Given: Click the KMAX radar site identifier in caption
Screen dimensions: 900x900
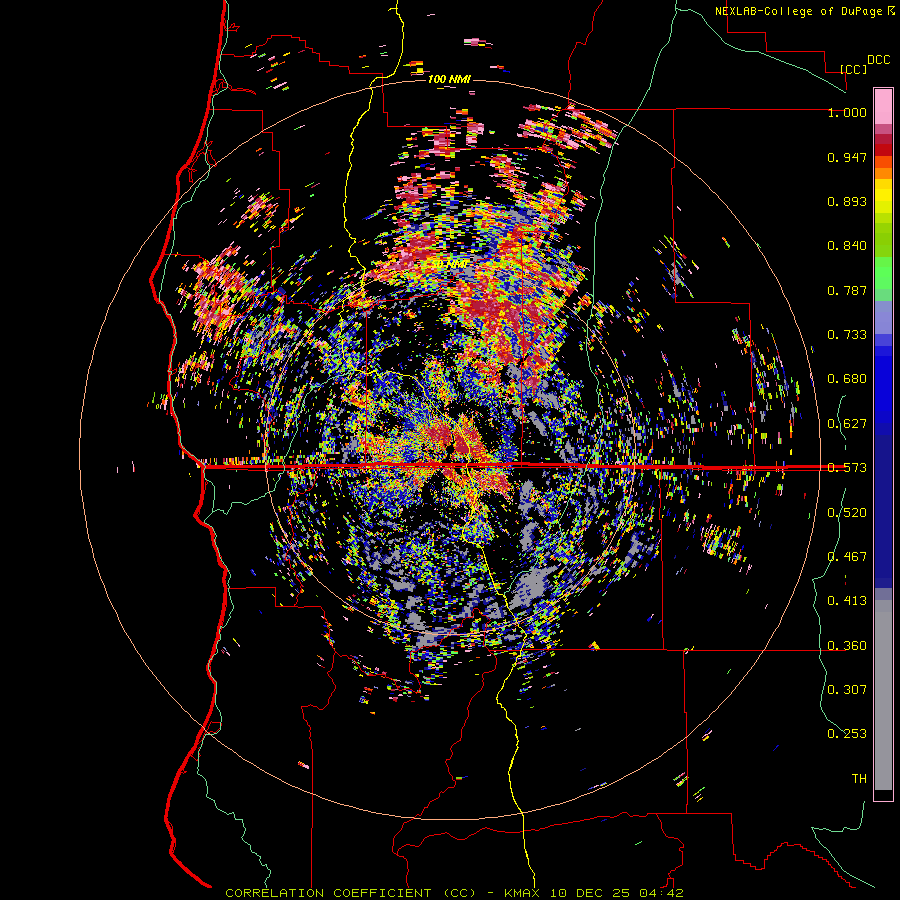Looking at the screenshot, I should (523, 893).
